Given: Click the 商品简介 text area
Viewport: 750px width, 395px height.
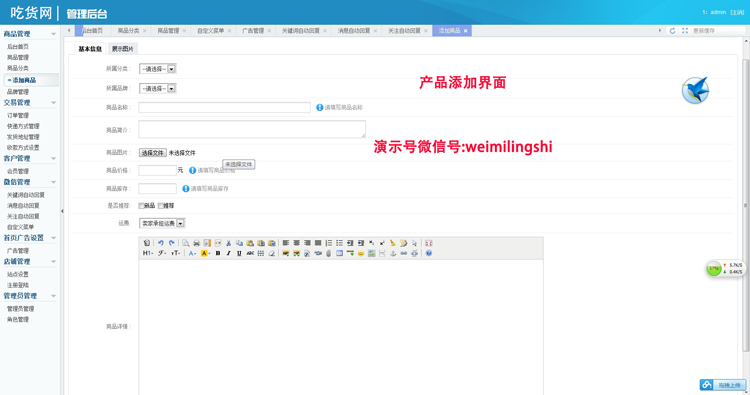Looking at the screenshot, I should click(252, 129).
